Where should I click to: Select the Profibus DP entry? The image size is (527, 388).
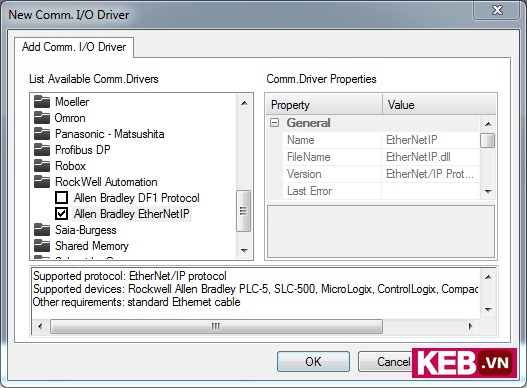tap(83, 150)
